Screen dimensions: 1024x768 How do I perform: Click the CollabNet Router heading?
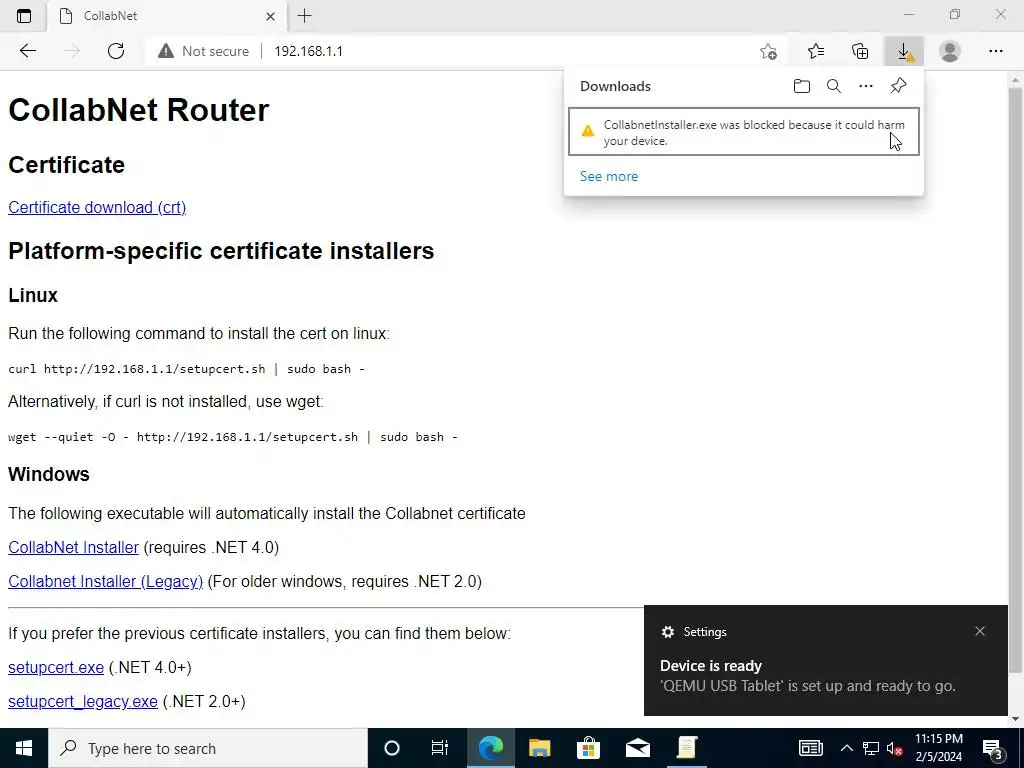(x=138, y=110)
